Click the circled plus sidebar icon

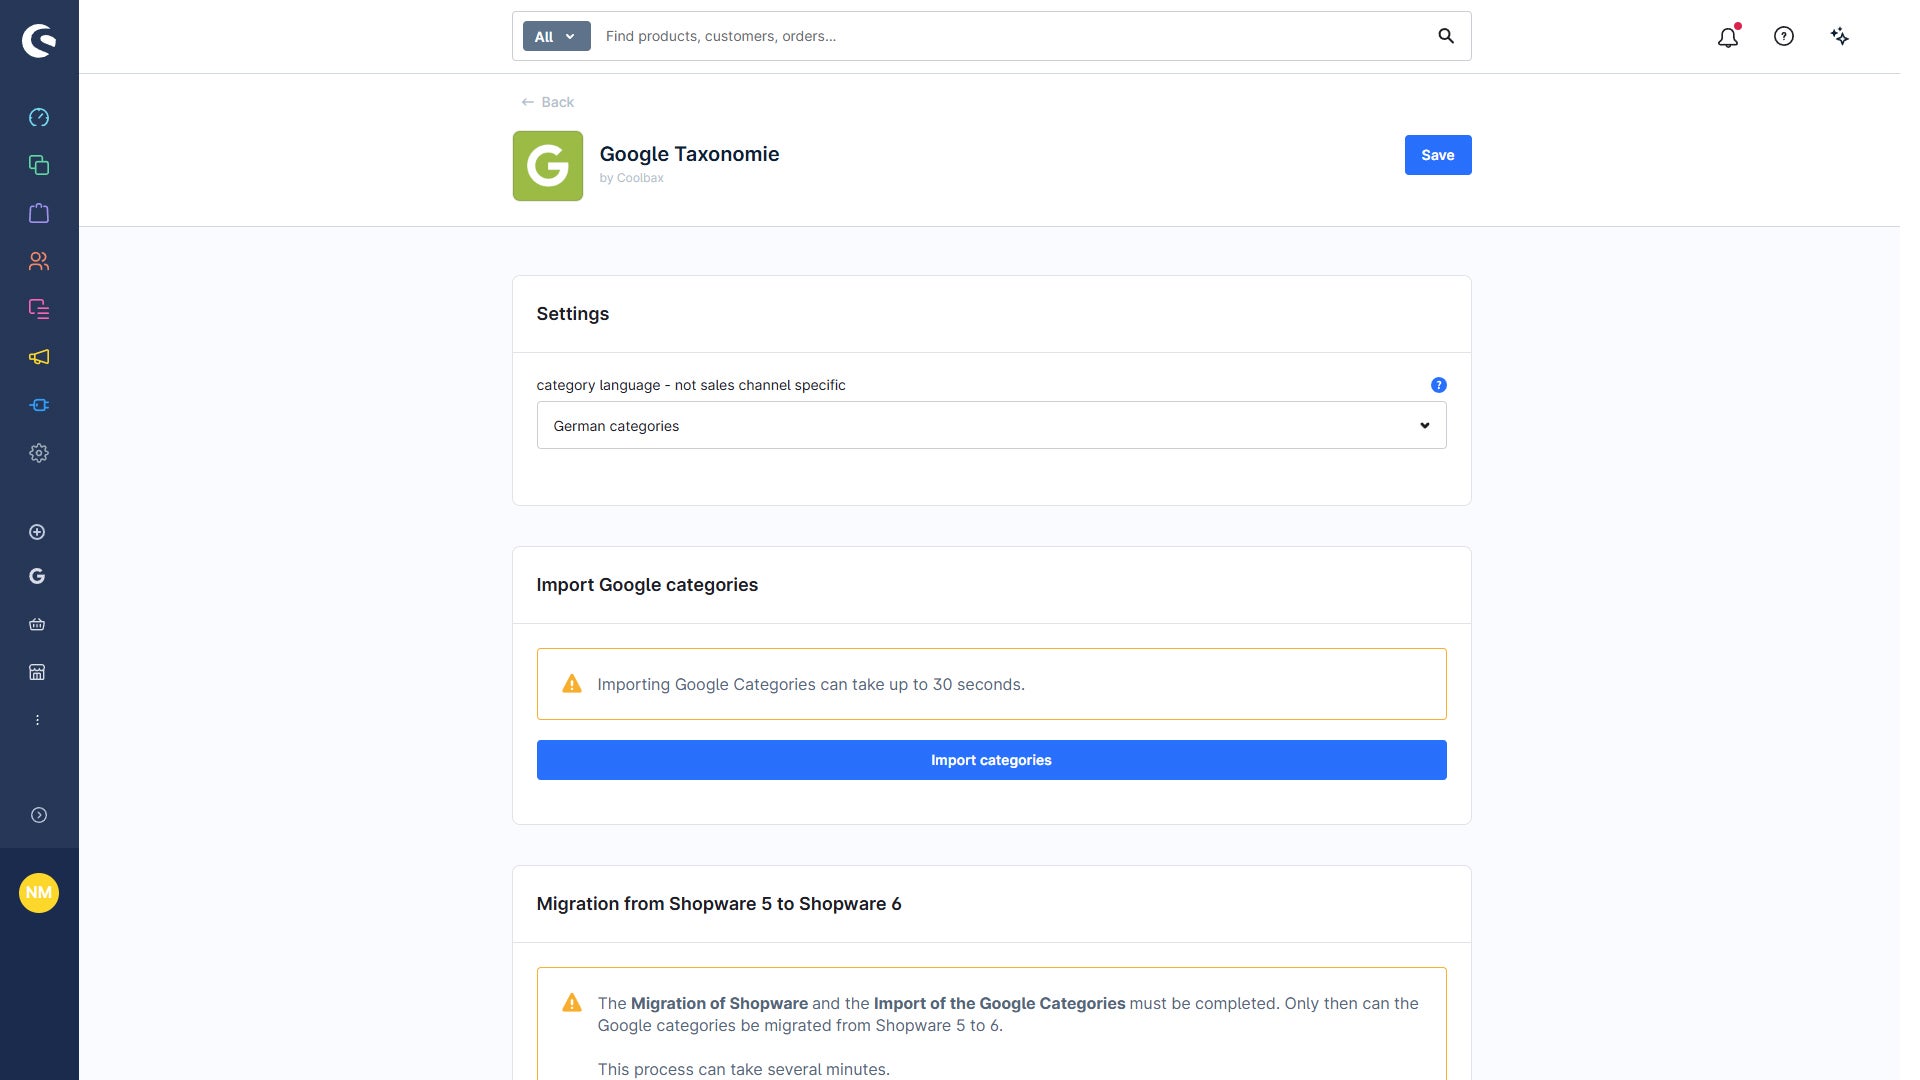[x=37, y=532]
